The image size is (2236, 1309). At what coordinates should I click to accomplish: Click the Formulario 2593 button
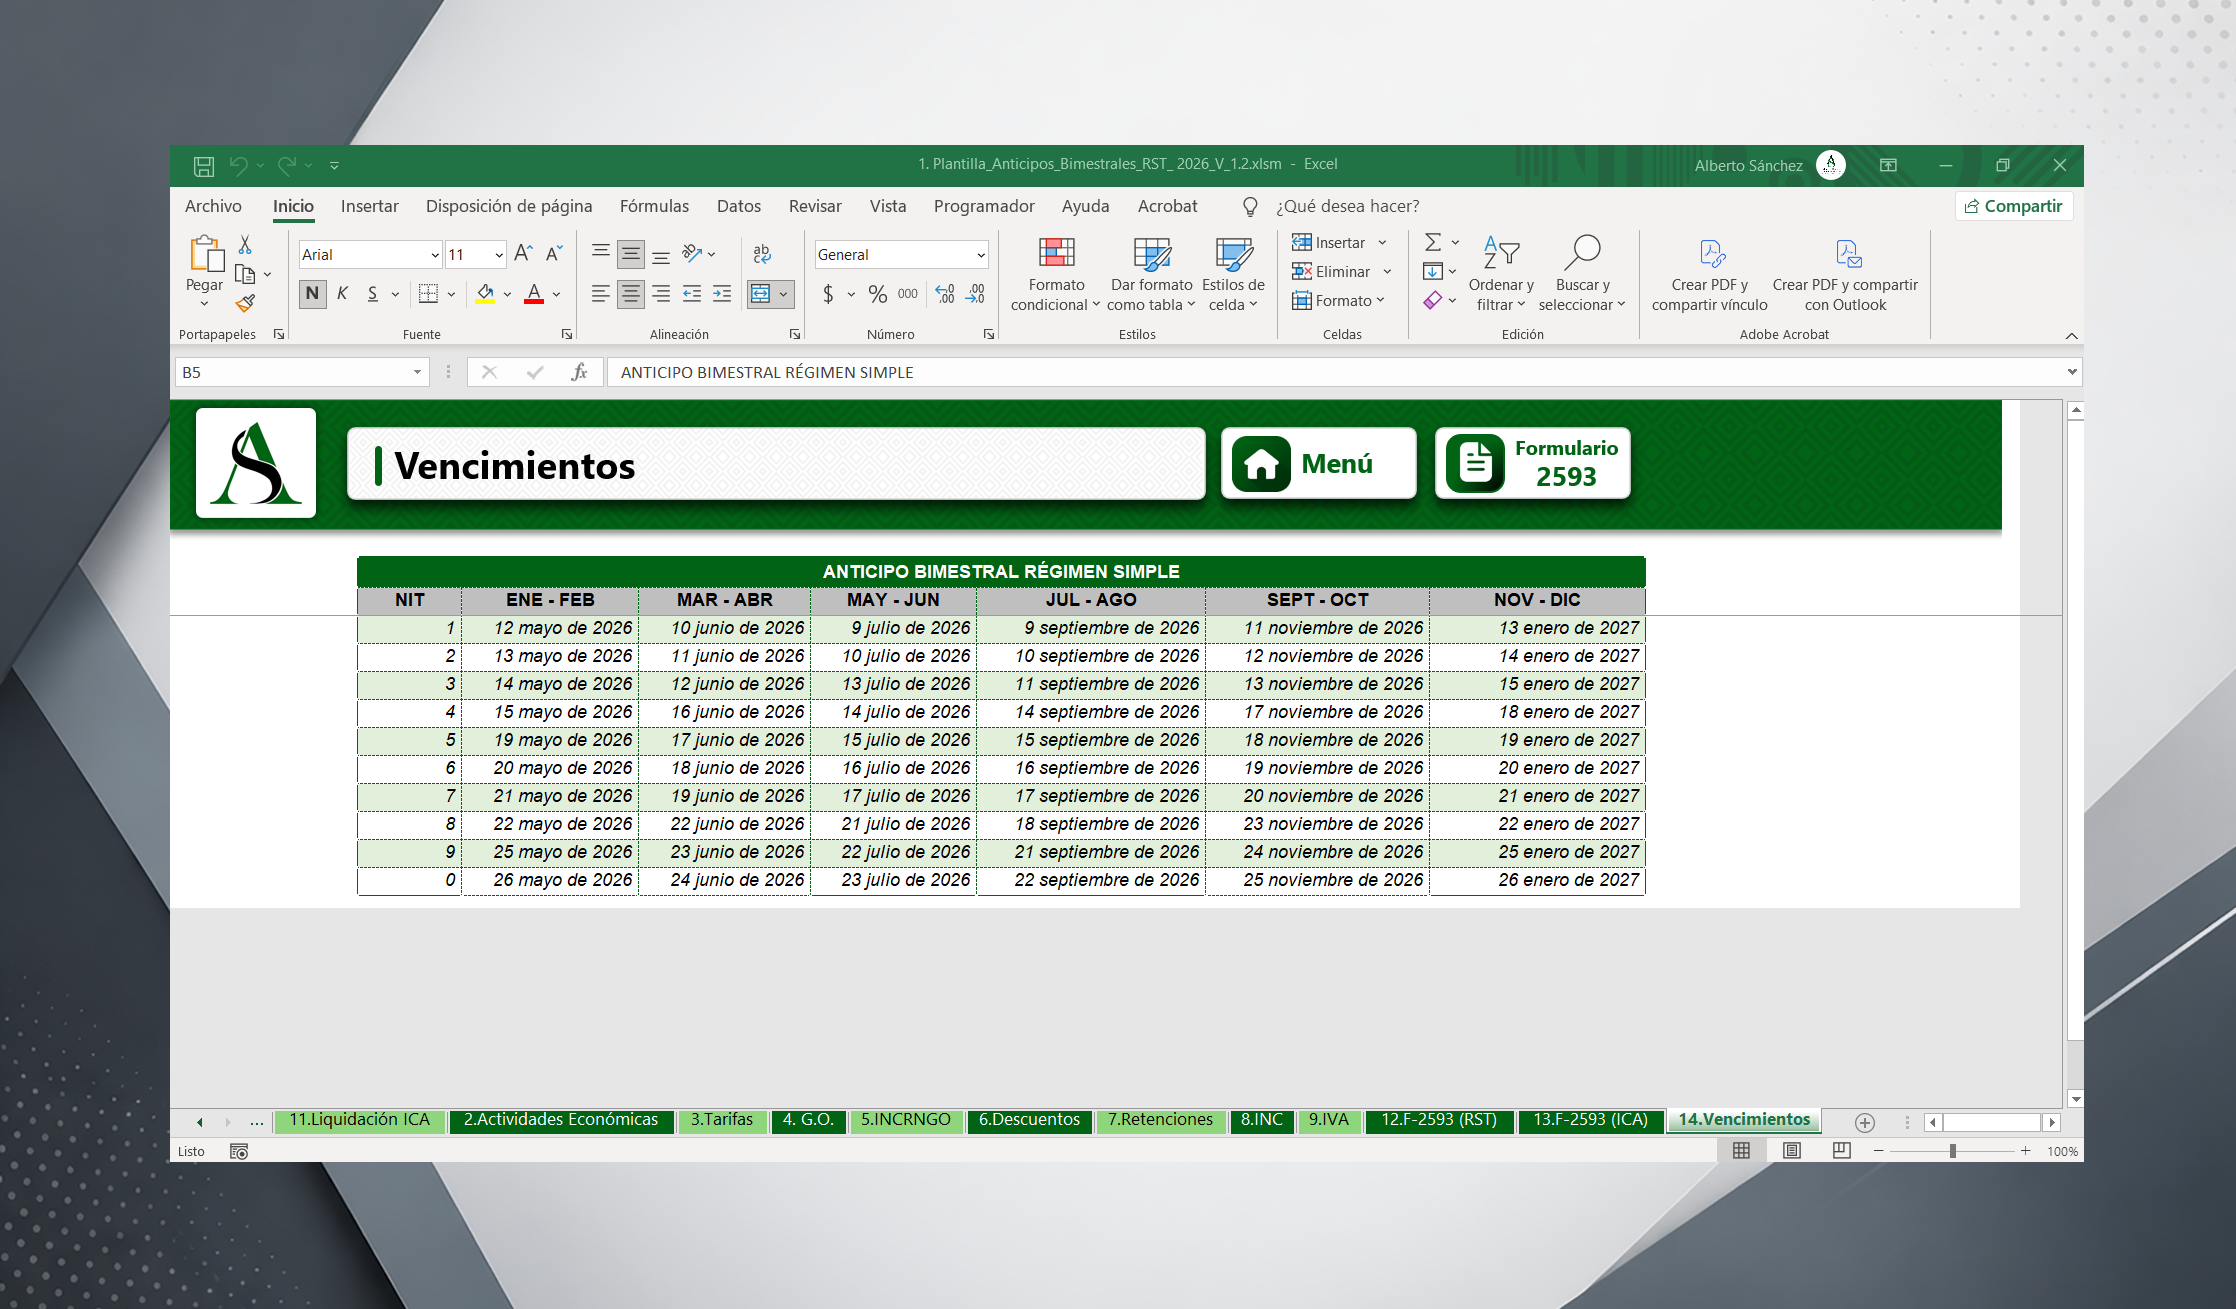1532,464
